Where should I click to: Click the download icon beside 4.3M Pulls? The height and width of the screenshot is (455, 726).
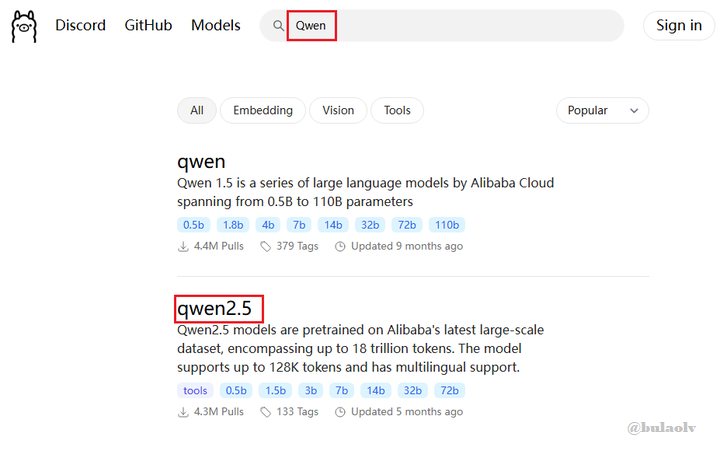pos(183,412)
